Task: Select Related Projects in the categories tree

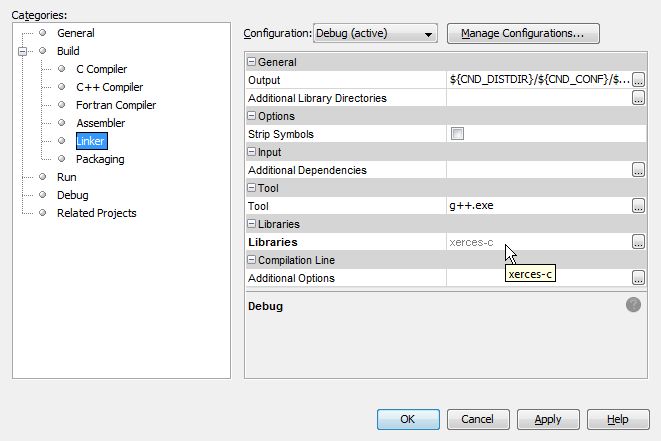Action: 96,213
